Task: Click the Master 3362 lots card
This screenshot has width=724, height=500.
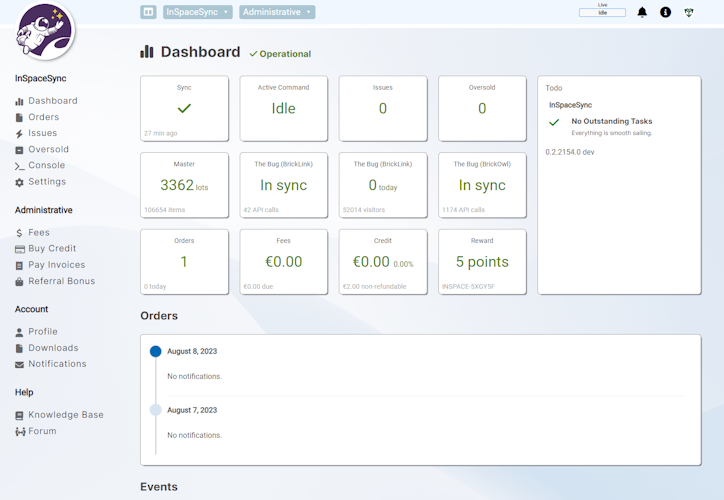Action: [184, 185]
